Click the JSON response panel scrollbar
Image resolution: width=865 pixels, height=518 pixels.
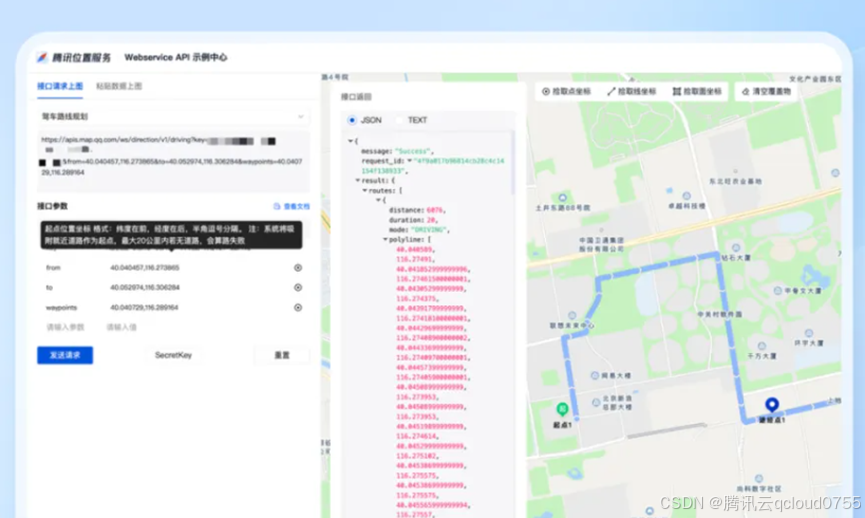coord(512,163)
